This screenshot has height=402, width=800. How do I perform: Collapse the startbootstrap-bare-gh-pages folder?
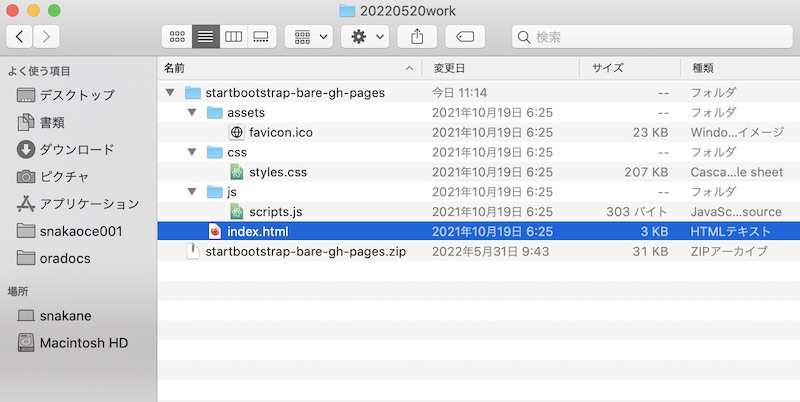(170, 93)
